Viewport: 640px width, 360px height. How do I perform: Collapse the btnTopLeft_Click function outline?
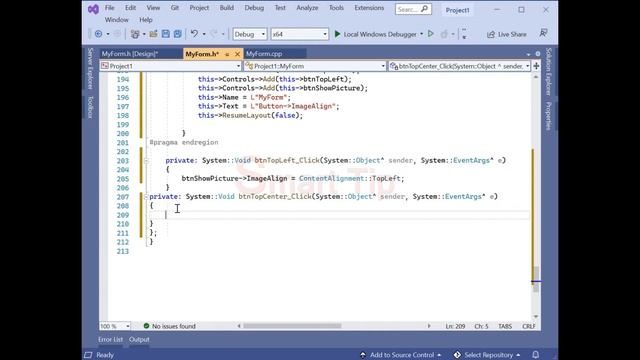146,160
